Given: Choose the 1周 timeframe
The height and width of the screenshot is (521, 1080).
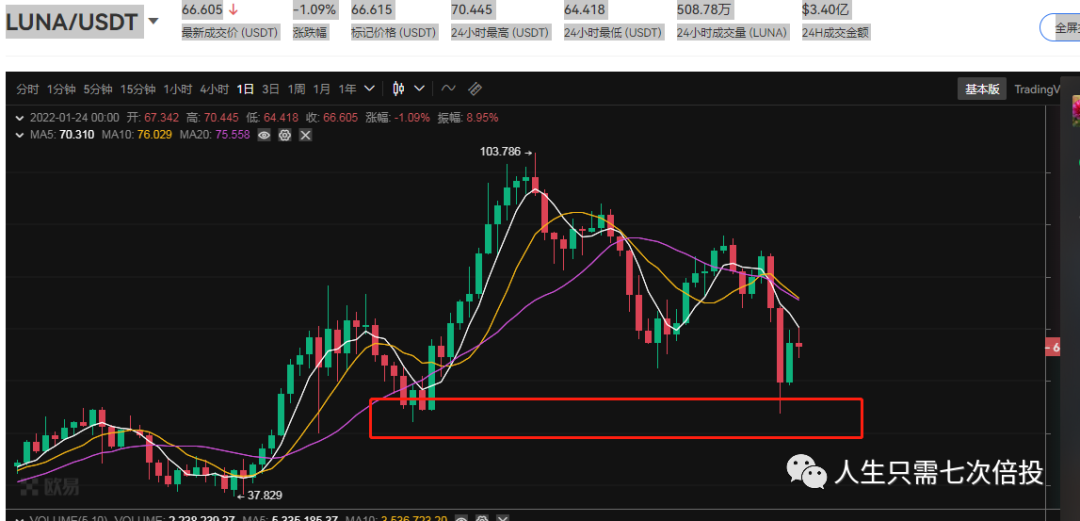Looking at the screenshot, I should click(296, 89).
